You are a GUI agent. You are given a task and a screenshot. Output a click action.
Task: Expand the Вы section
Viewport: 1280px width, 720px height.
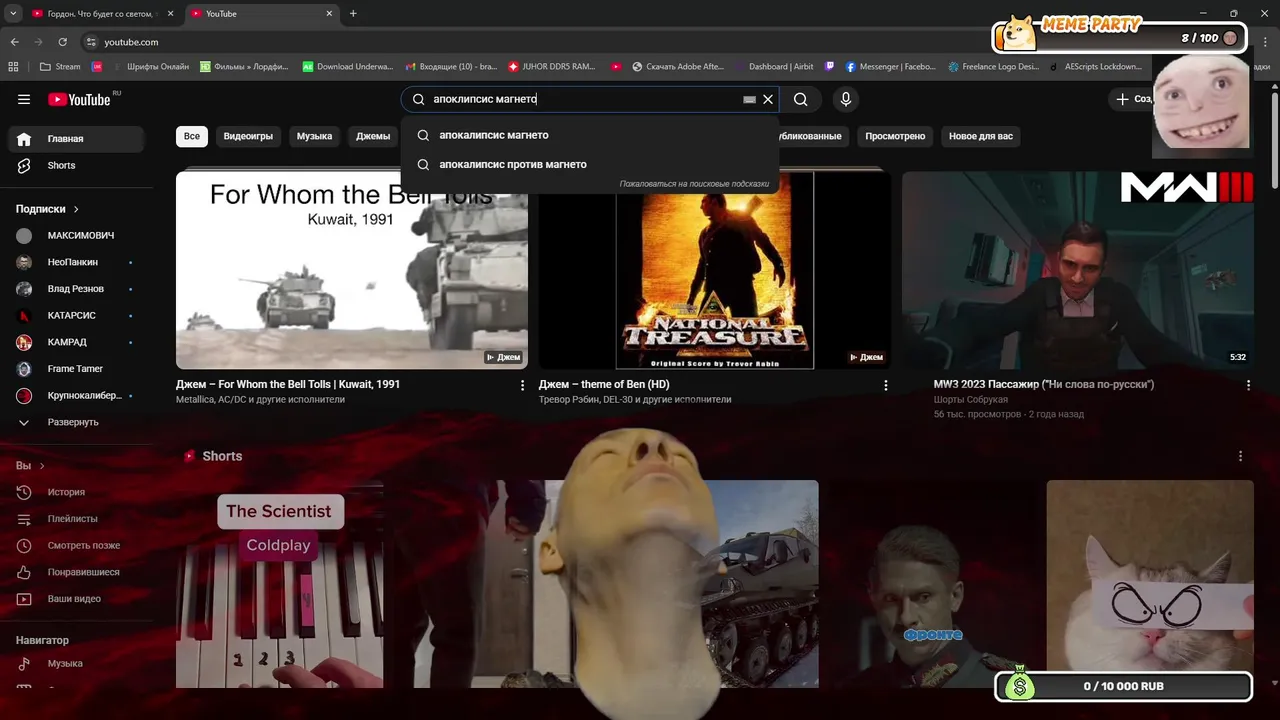(x=30, y=466)
